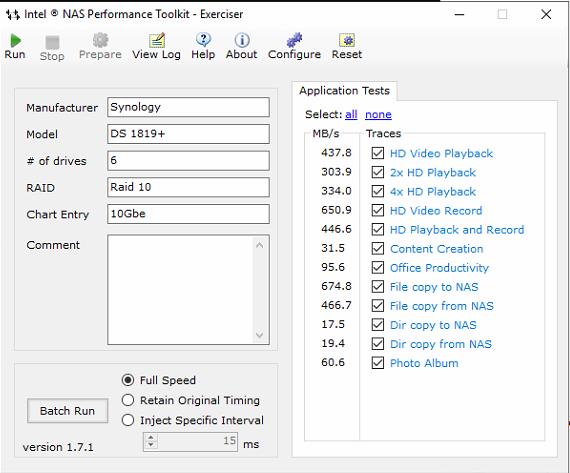Screen dimensions: 570x473
Task: Click the 437.8 MB/s value
Action: (x=336, y=152)
